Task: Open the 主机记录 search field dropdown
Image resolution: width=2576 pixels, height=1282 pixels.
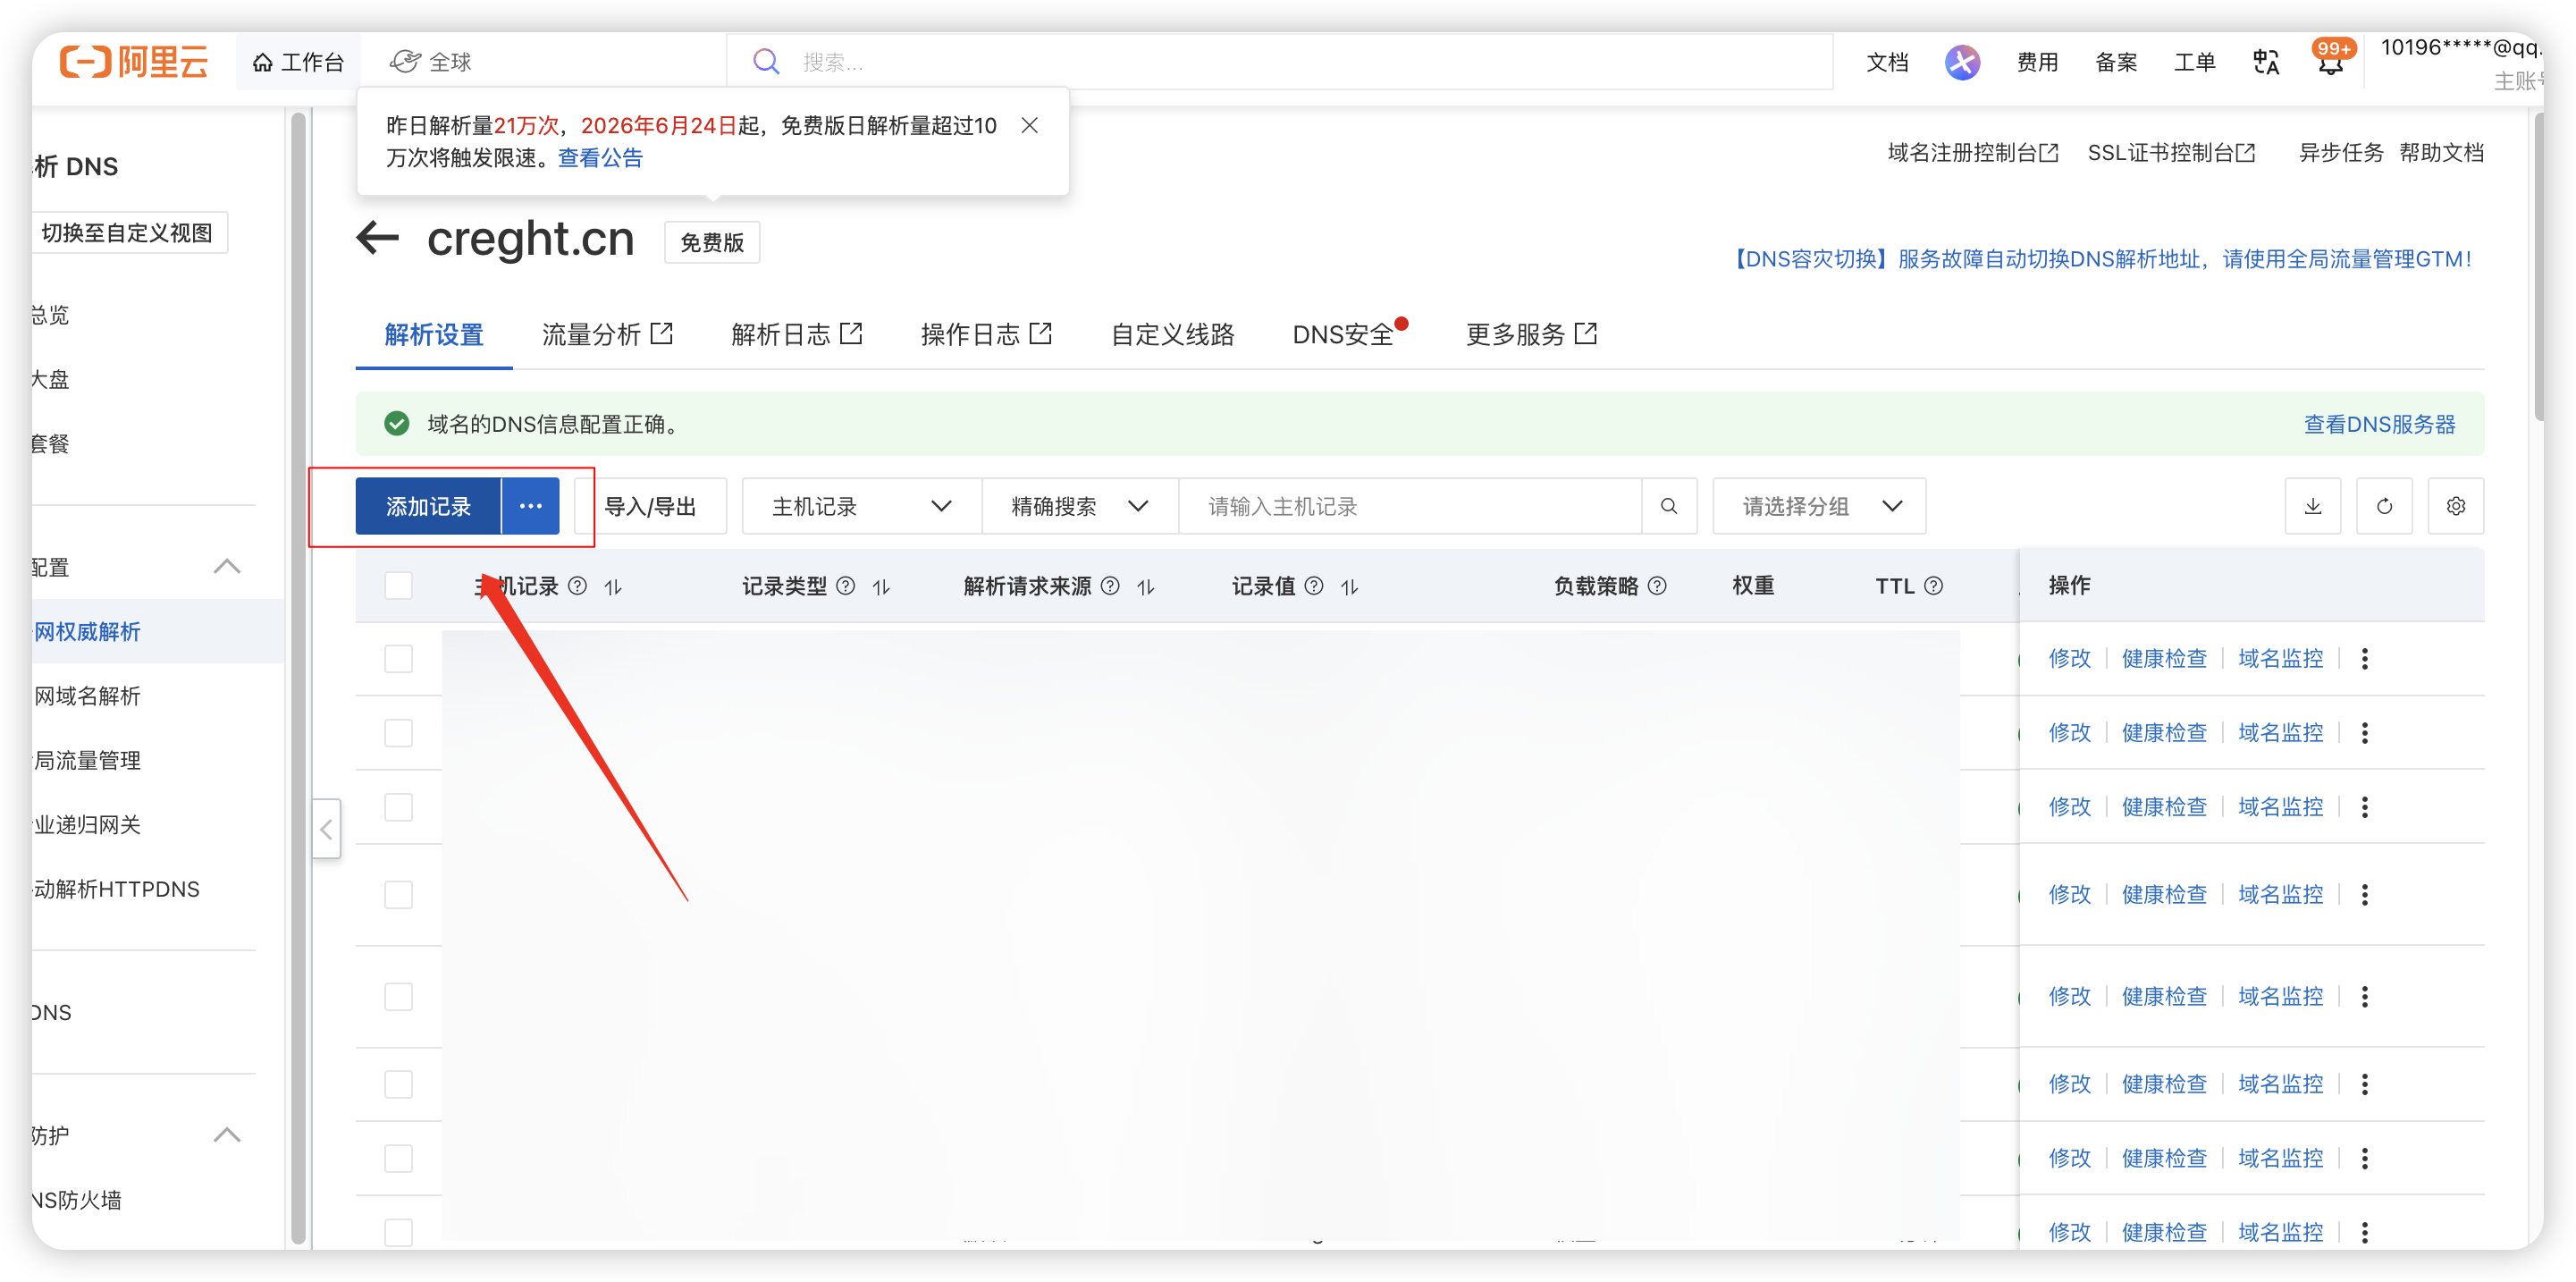Action: (x=861, y=506)
